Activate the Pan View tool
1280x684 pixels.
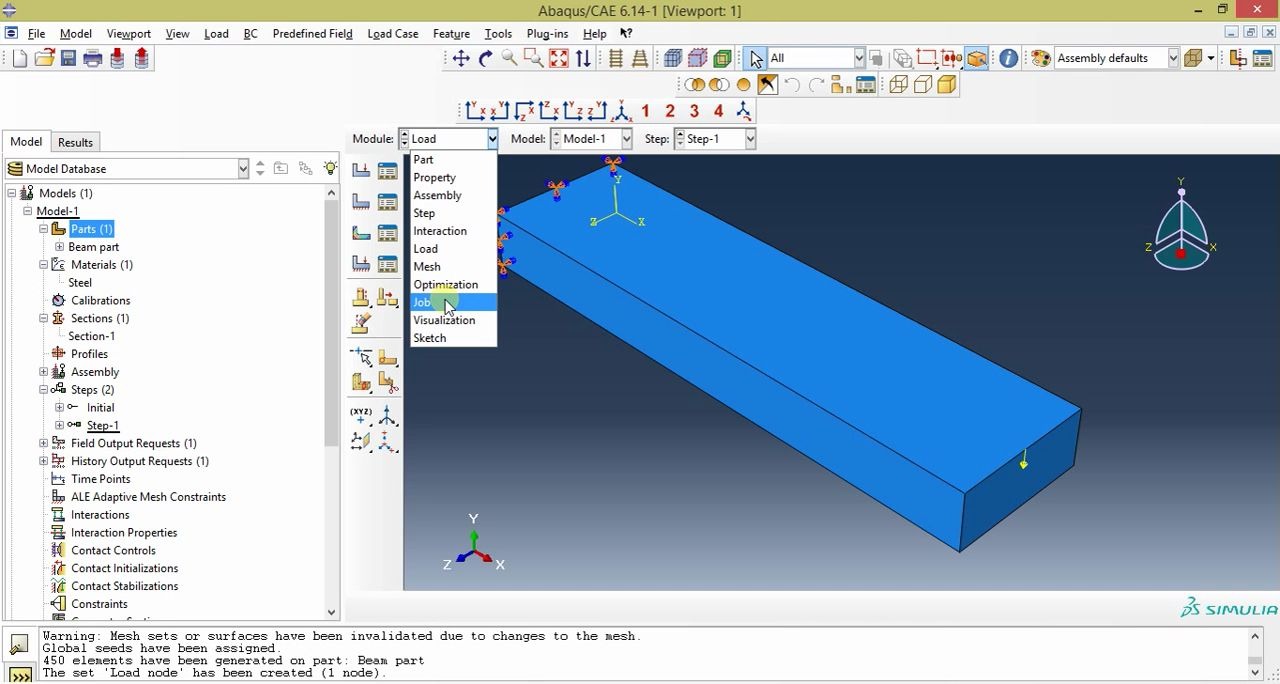460,57
